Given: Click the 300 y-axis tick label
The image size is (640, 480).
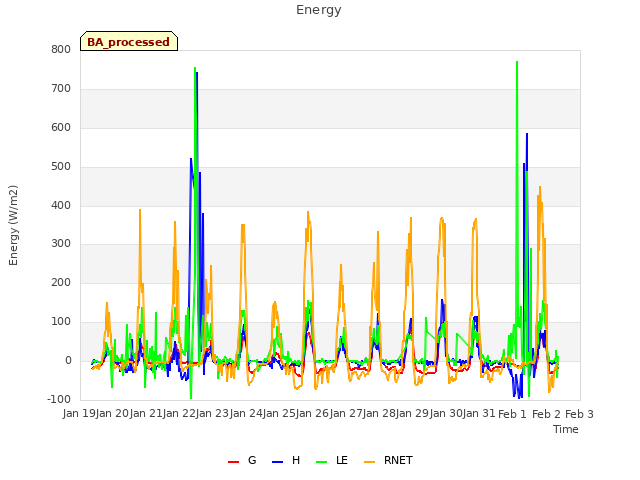Looking at the screenshot, I should tap(61, 244).
